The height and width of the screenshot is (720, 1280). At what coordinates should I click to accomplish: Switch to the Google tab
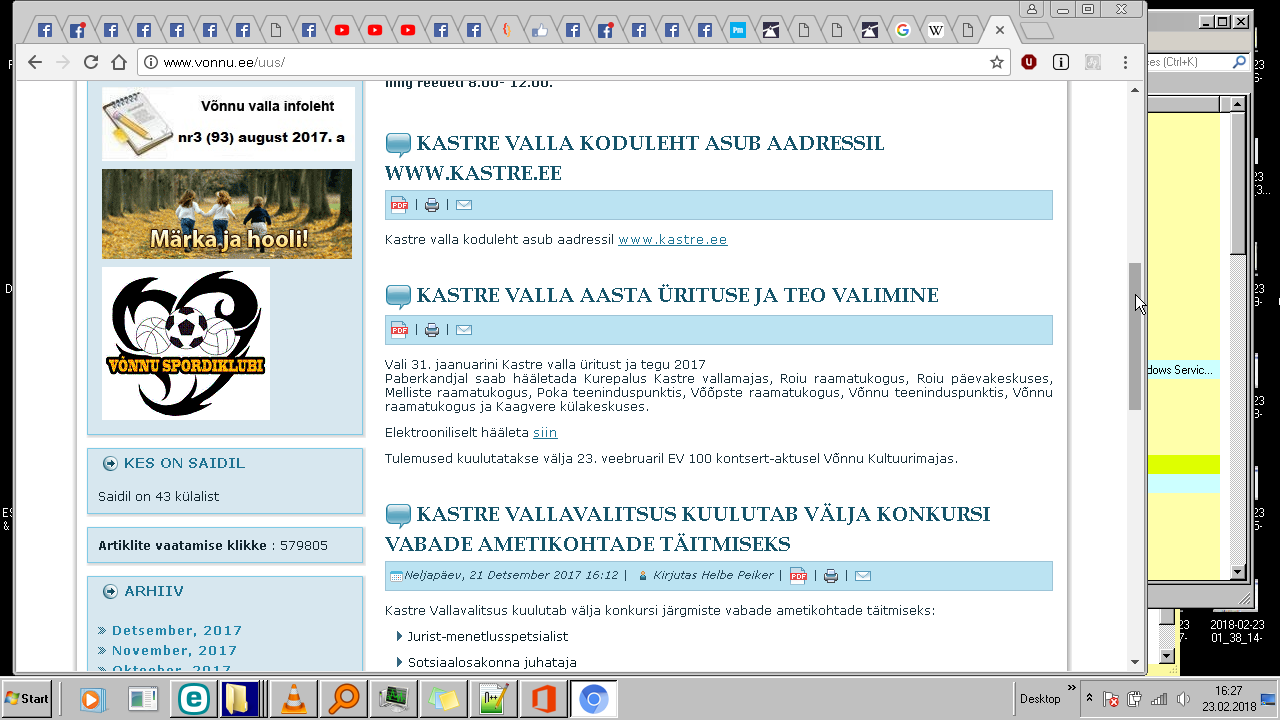[902, 30]
